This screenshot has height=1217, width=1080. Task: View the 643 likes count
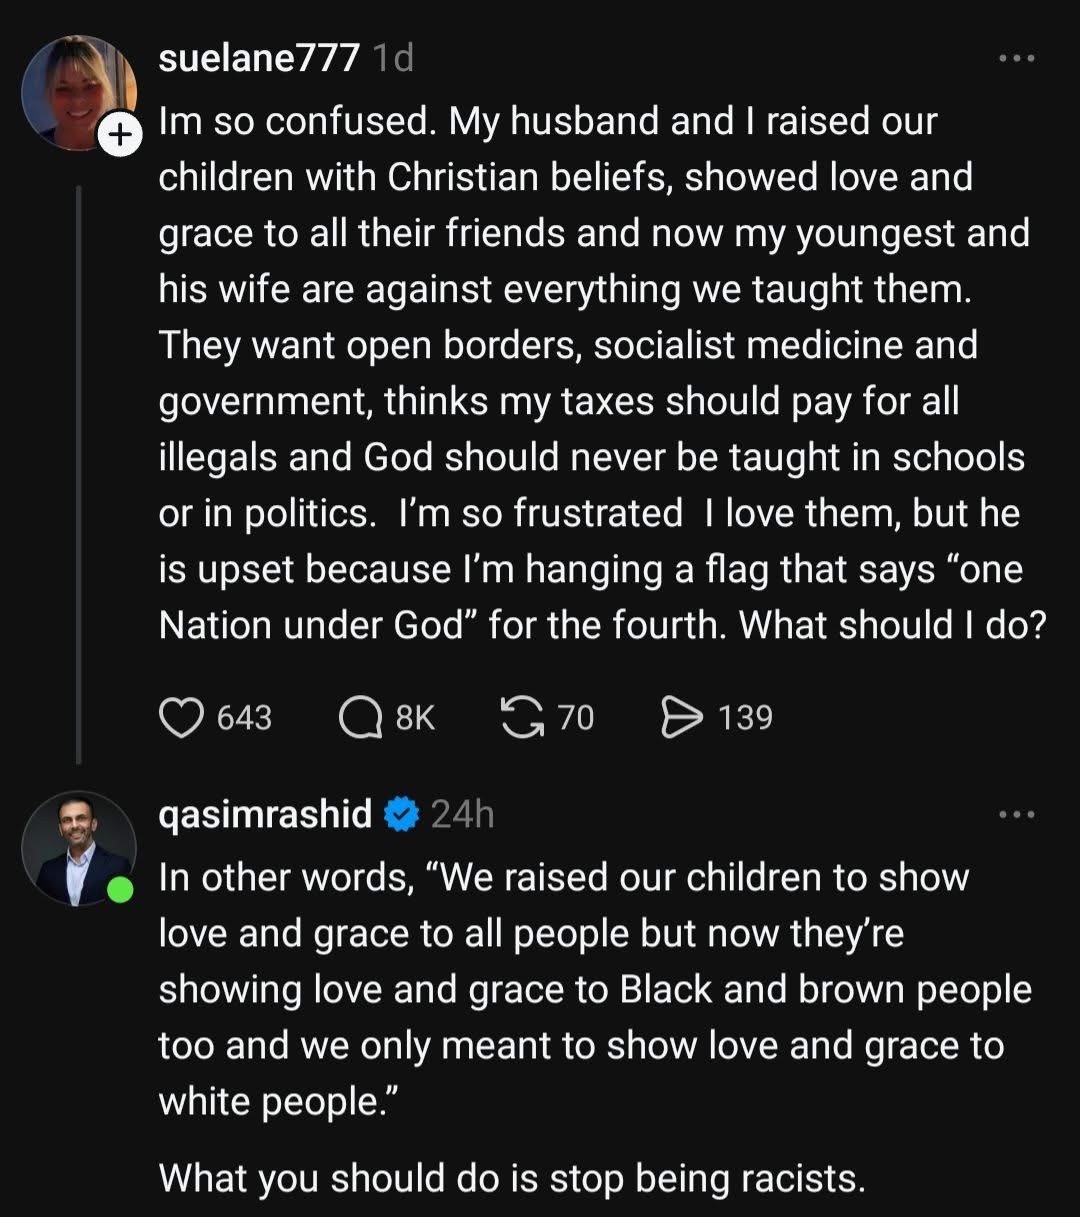point(244,717)
